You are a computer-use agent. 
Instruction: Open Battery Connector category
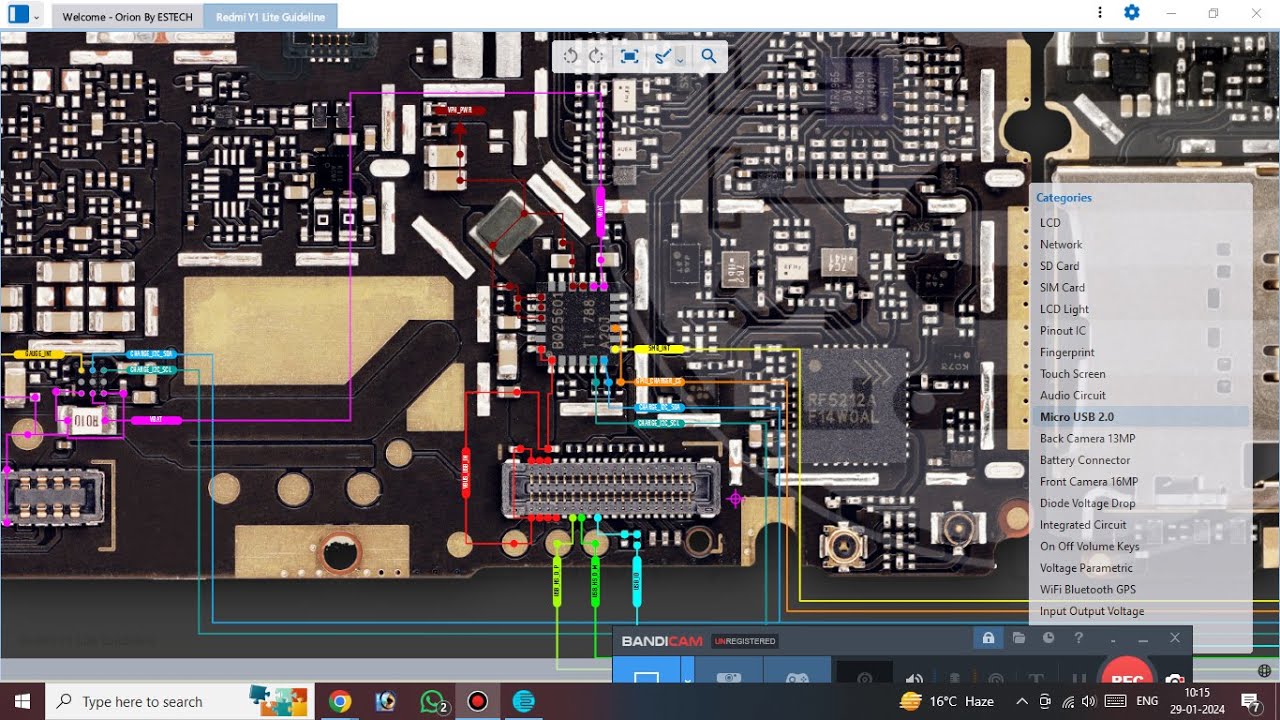point(1085,460)
